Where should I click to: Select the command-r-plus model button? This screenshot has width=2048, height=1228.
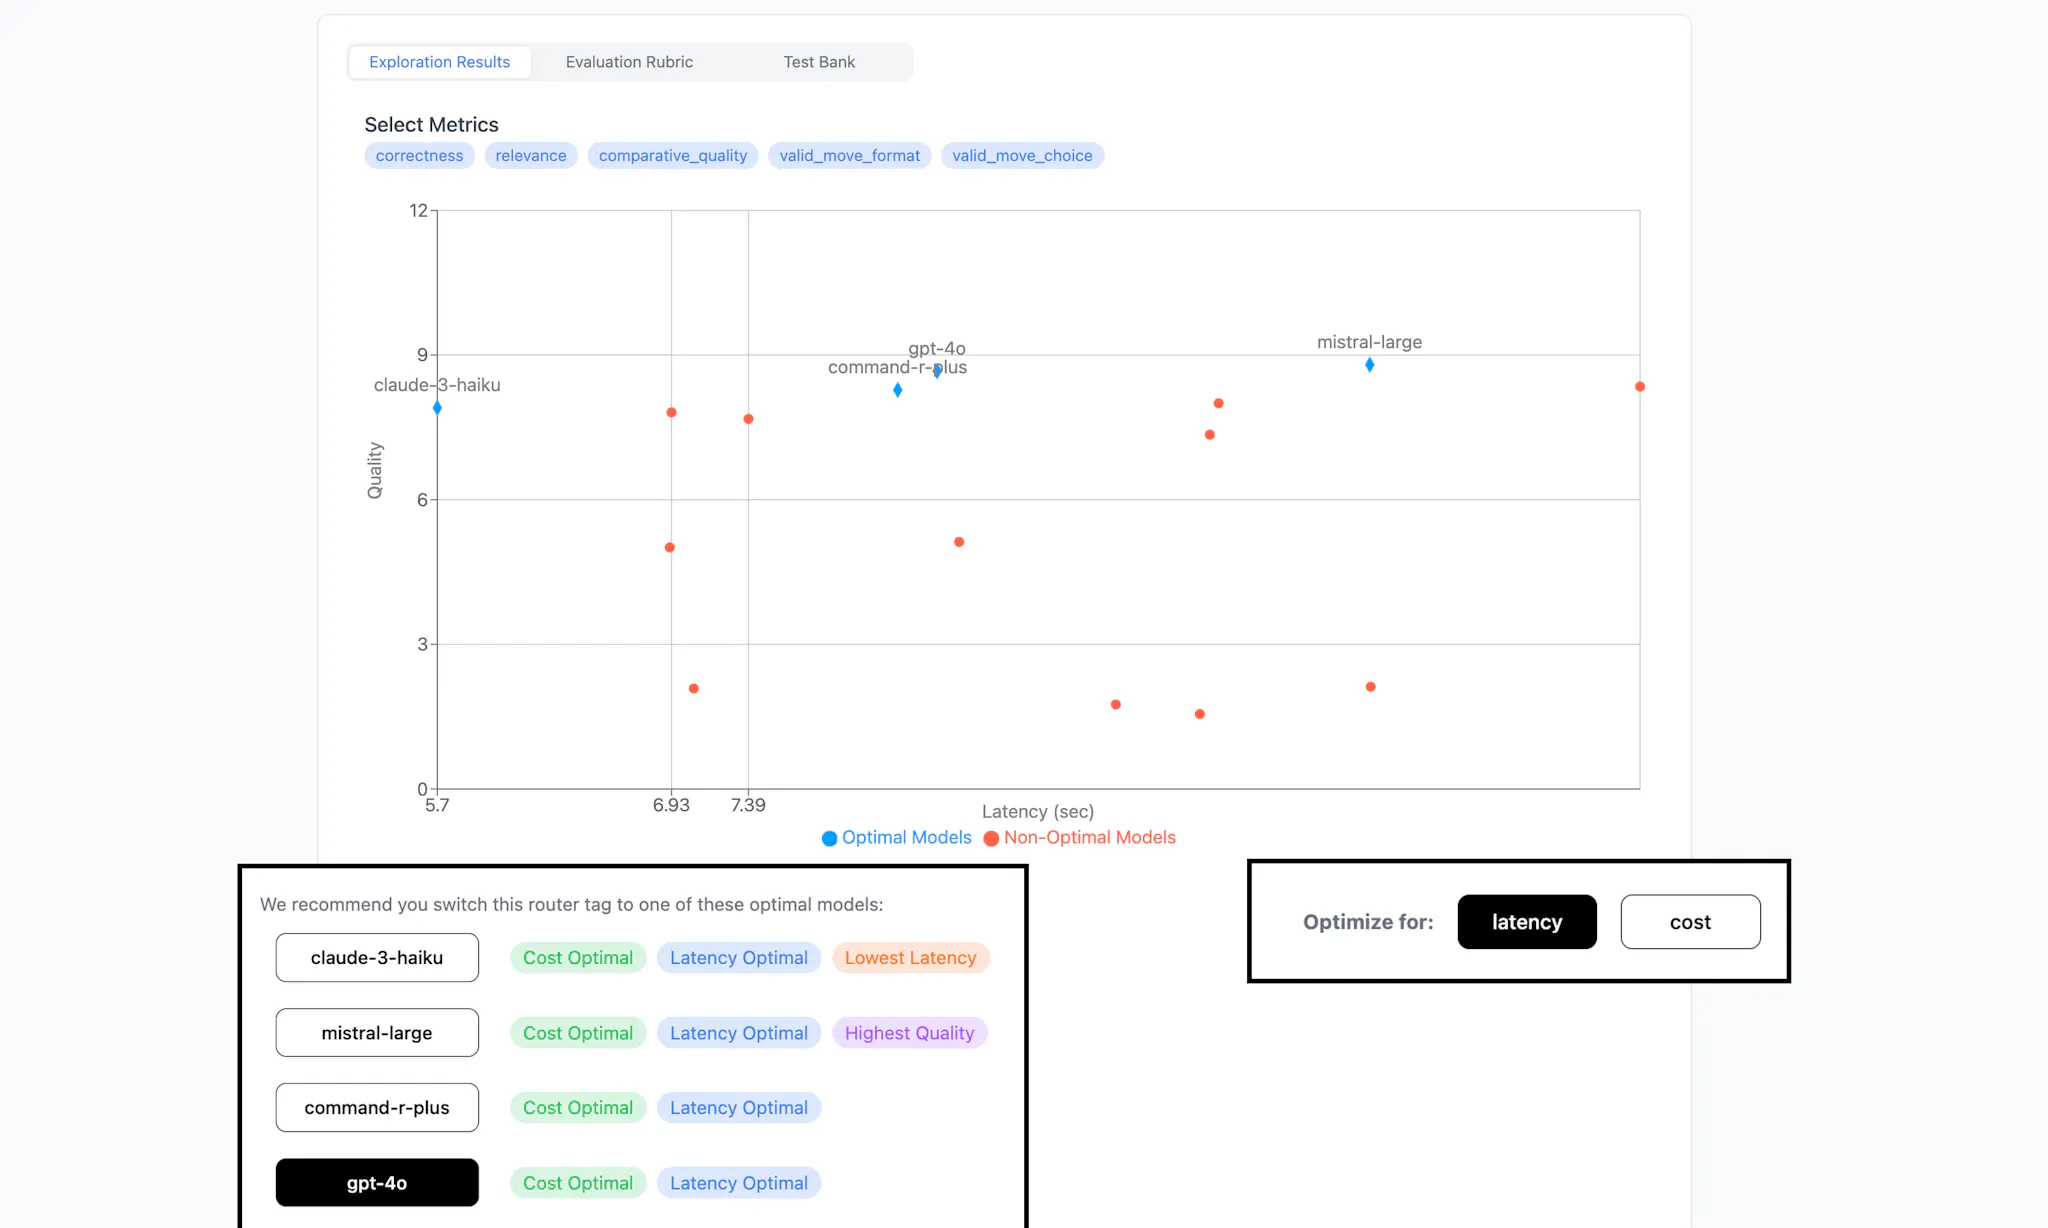tap(377, 1108)
